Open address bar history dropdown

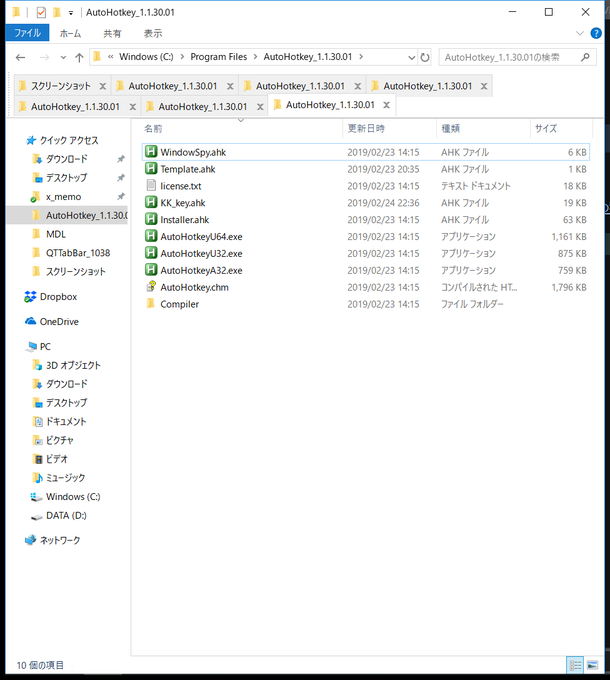[x=411, y=57]
